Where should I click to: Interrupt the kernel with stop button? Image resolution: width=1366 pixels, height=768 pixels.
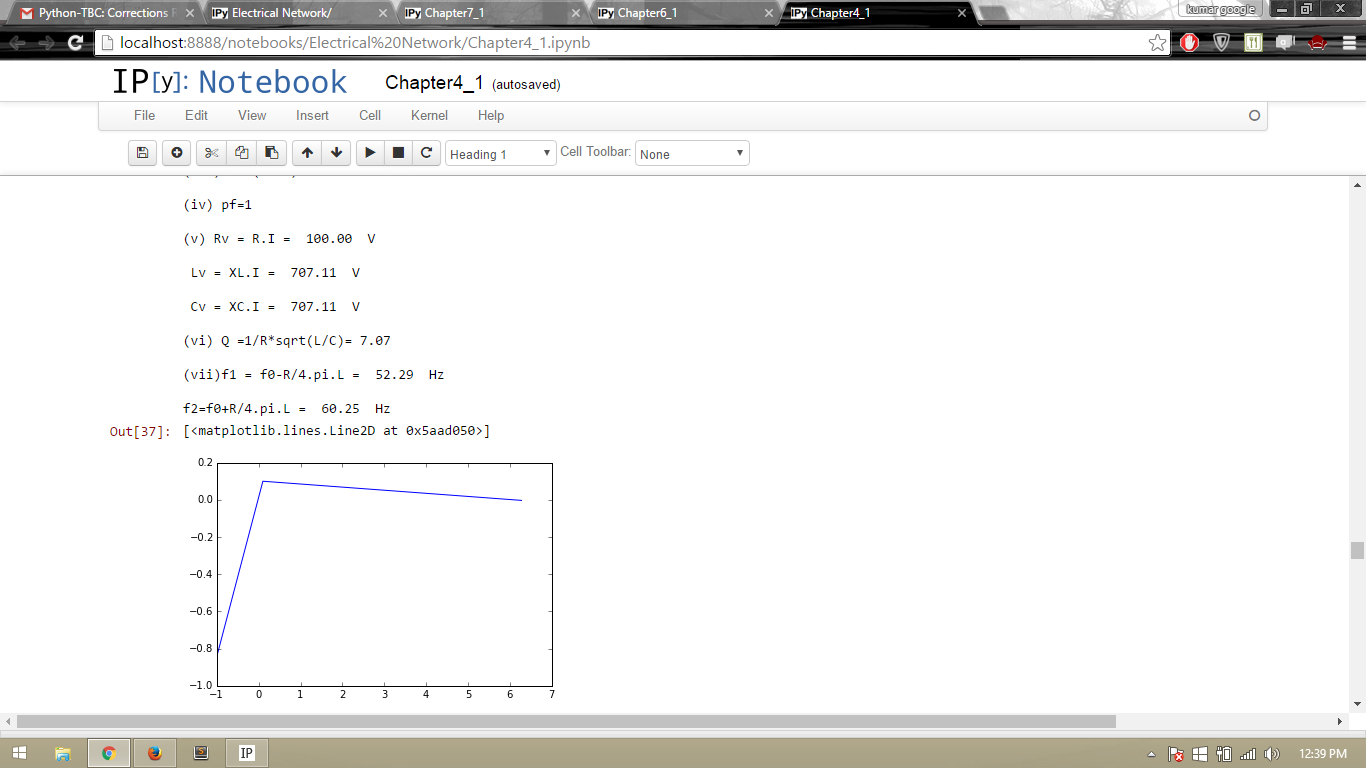[x=398, y=153]
